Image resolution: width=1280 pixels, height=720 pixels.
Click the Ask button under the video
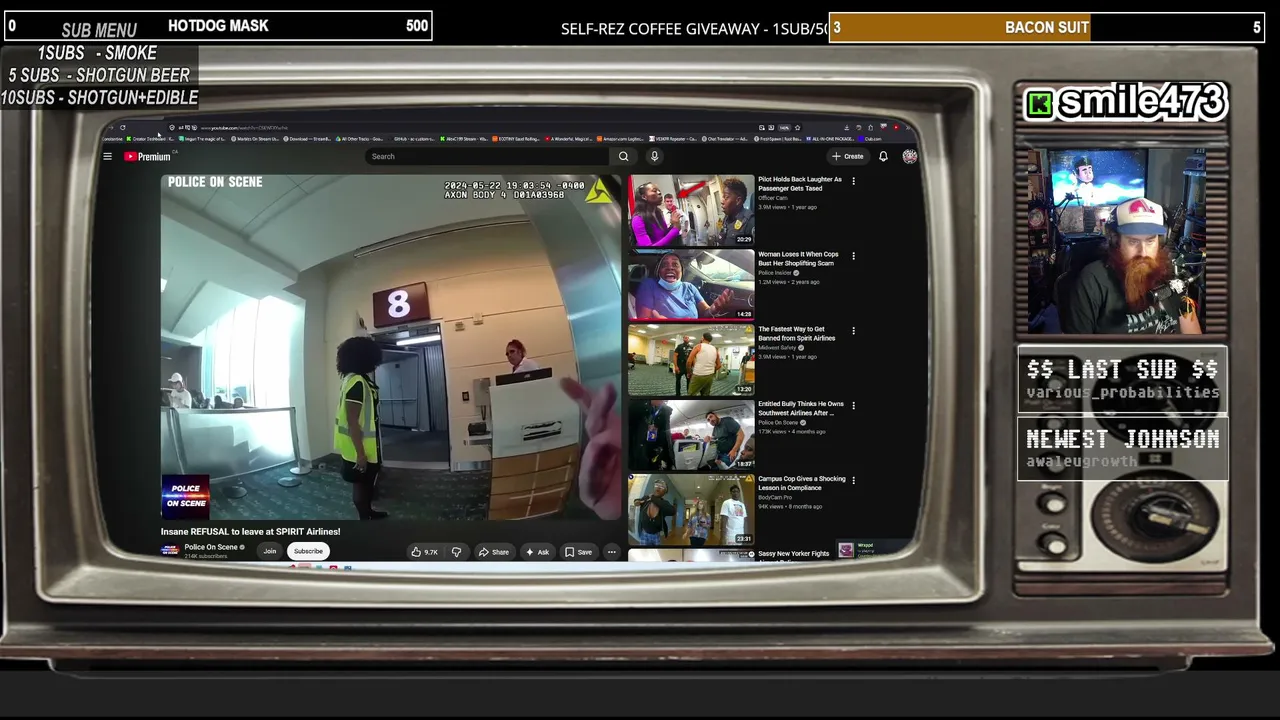(x=538, y=552)
